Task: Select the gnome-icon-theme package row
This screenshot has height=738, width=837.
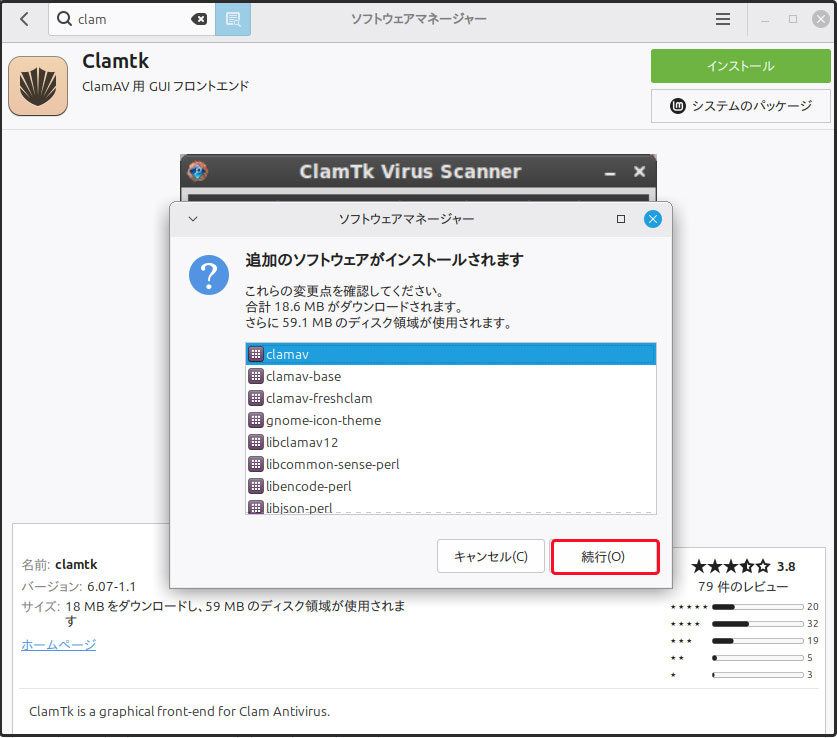Action: pos(451,420)
